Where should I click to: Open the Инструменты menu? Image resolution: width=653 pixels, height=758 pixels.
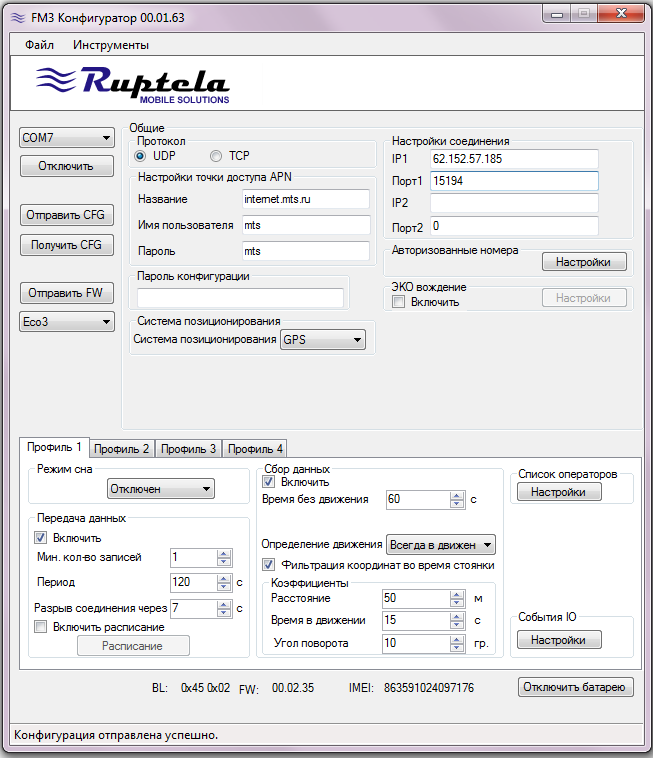pos(111,45)
